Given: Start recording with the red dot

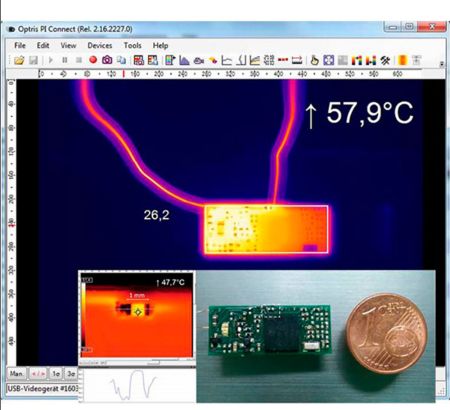Looking at the screenshot, I should tap(93, 60).
